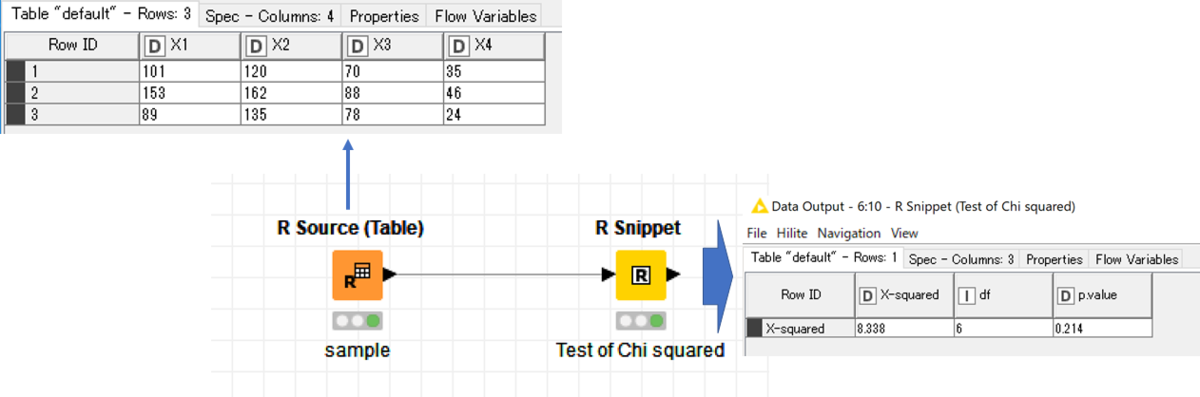The height and width of the screenshot is (397, 1200).
Task: Click the X2 column header
Action: (x=291, y=46)
